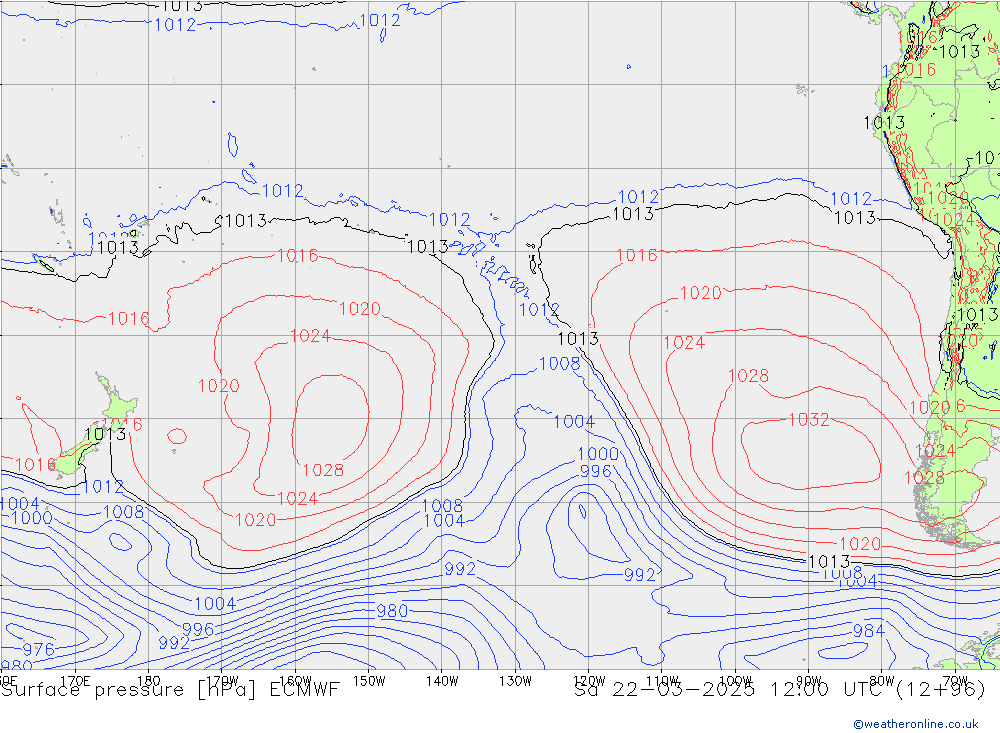
Task: Select the 100W longitude label
Action: pyautogui.click(x=735, y=681)
